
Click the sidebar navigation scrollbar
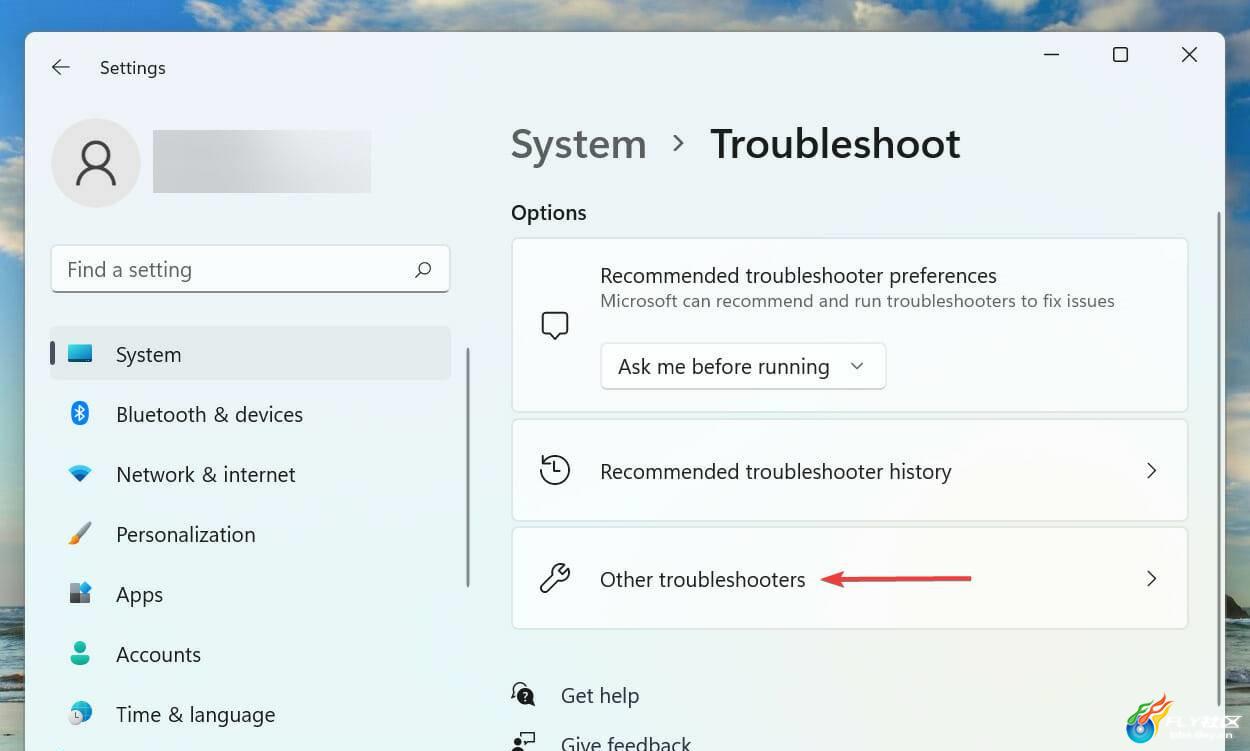tap(468, 467)
